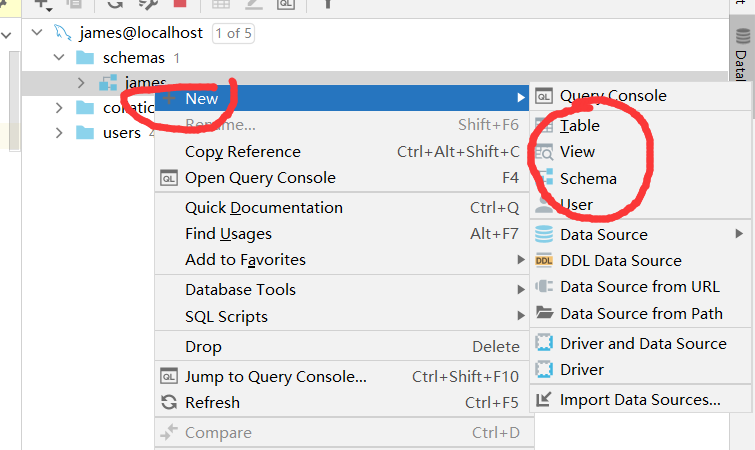The width and height of the screenshot is (755, 450).
Task: Expand the james schema node
Action: [x=81, y=83]
